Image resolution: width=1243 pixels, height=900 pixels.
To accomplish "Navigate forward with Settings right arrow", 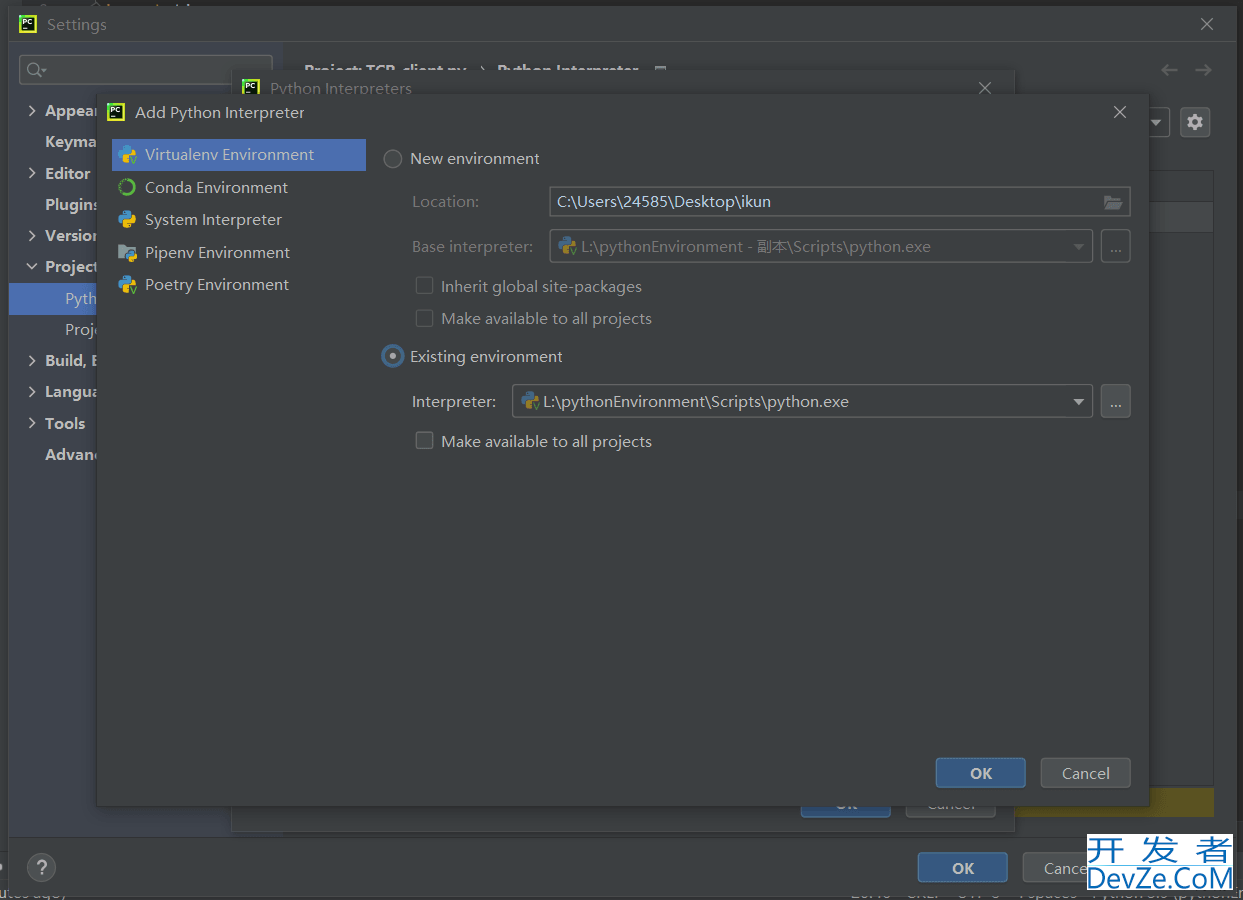I will [1203, 70].
